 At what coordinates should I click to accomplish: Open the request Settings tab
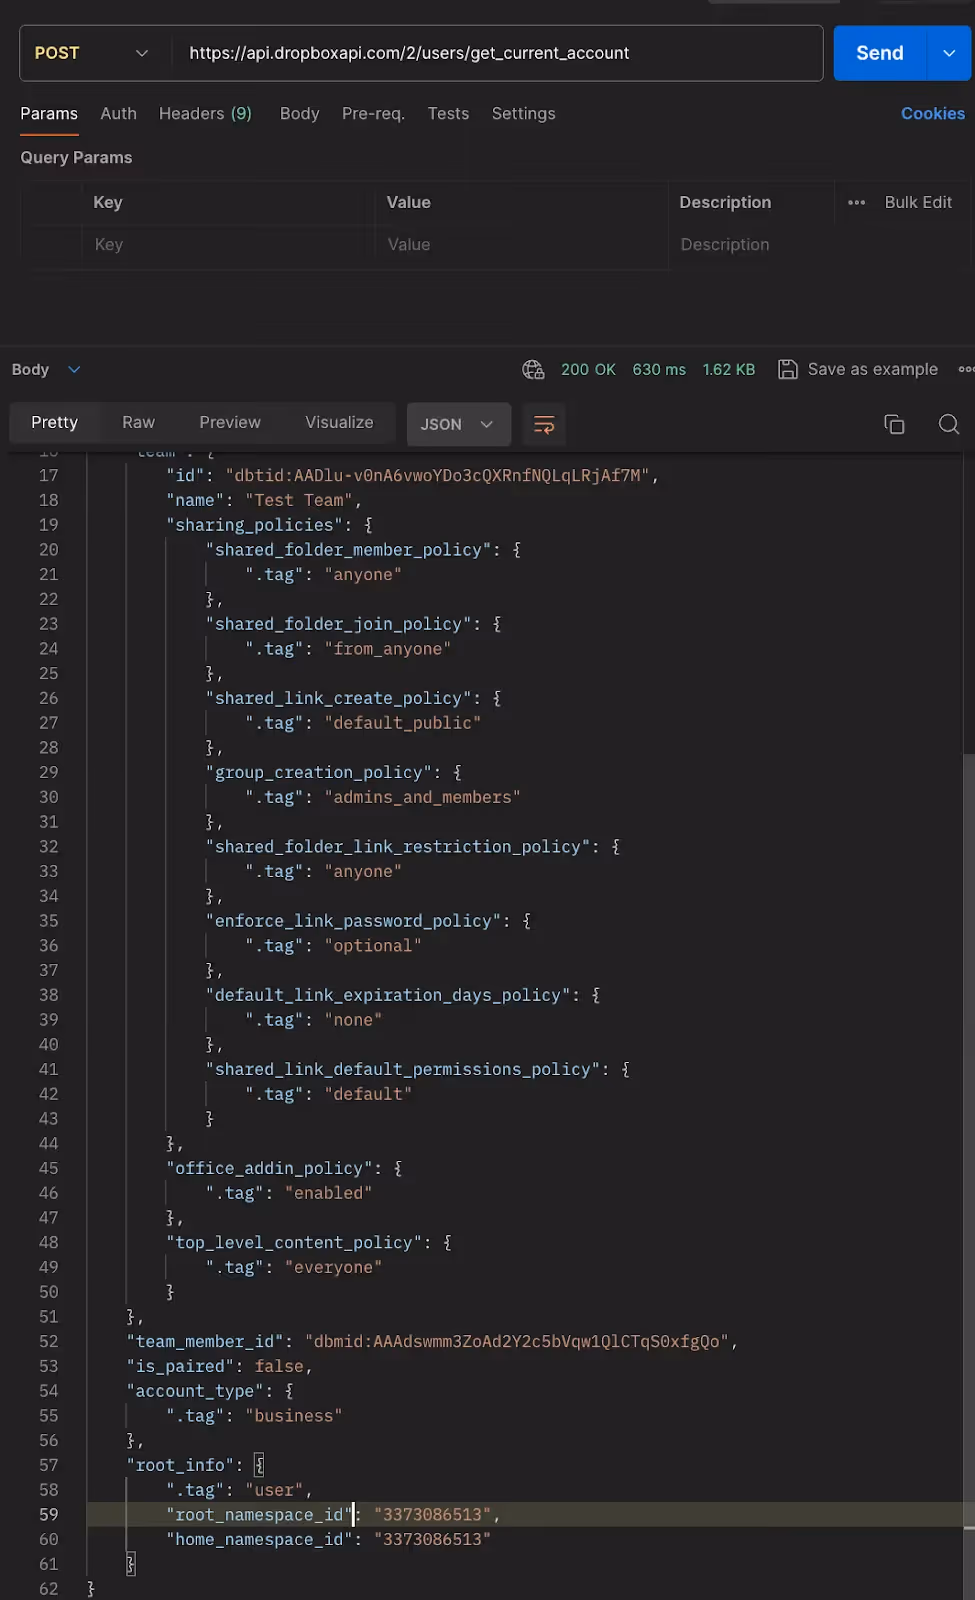(523, 114)
